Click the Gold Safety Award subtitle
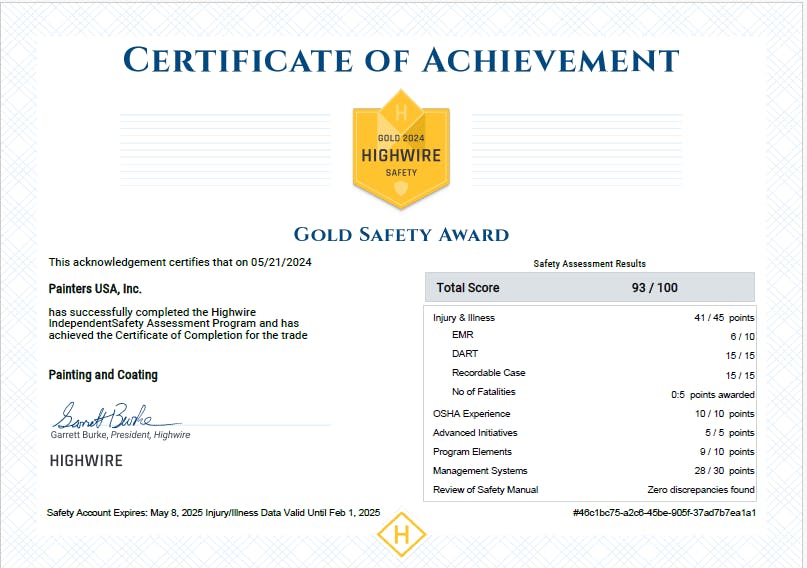 (x=401, y=235)
